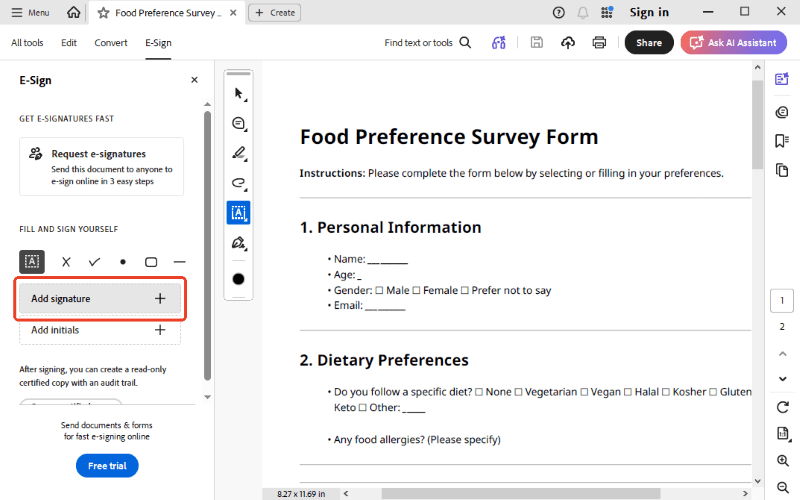Click the horizontal scrollbar right arrow
This screenshot has width=800, height=500.
pyautogui.click(x=745, y=493)
